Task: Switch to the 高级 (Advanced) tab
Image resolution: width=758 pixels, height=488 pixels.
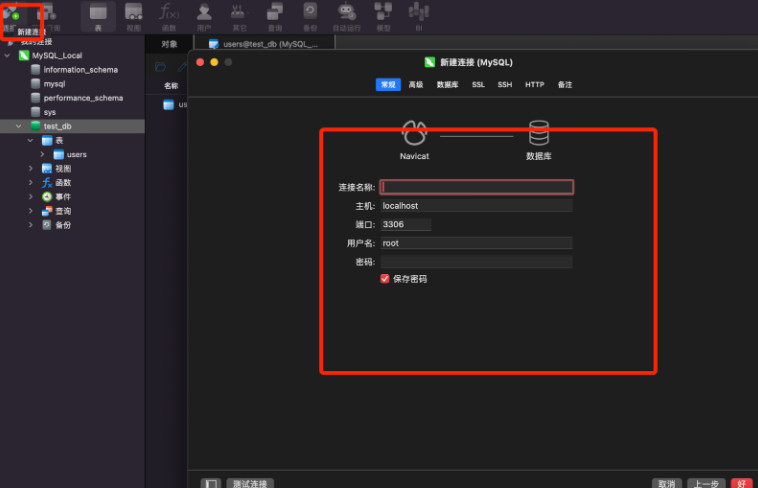Action: coord(416,85)
